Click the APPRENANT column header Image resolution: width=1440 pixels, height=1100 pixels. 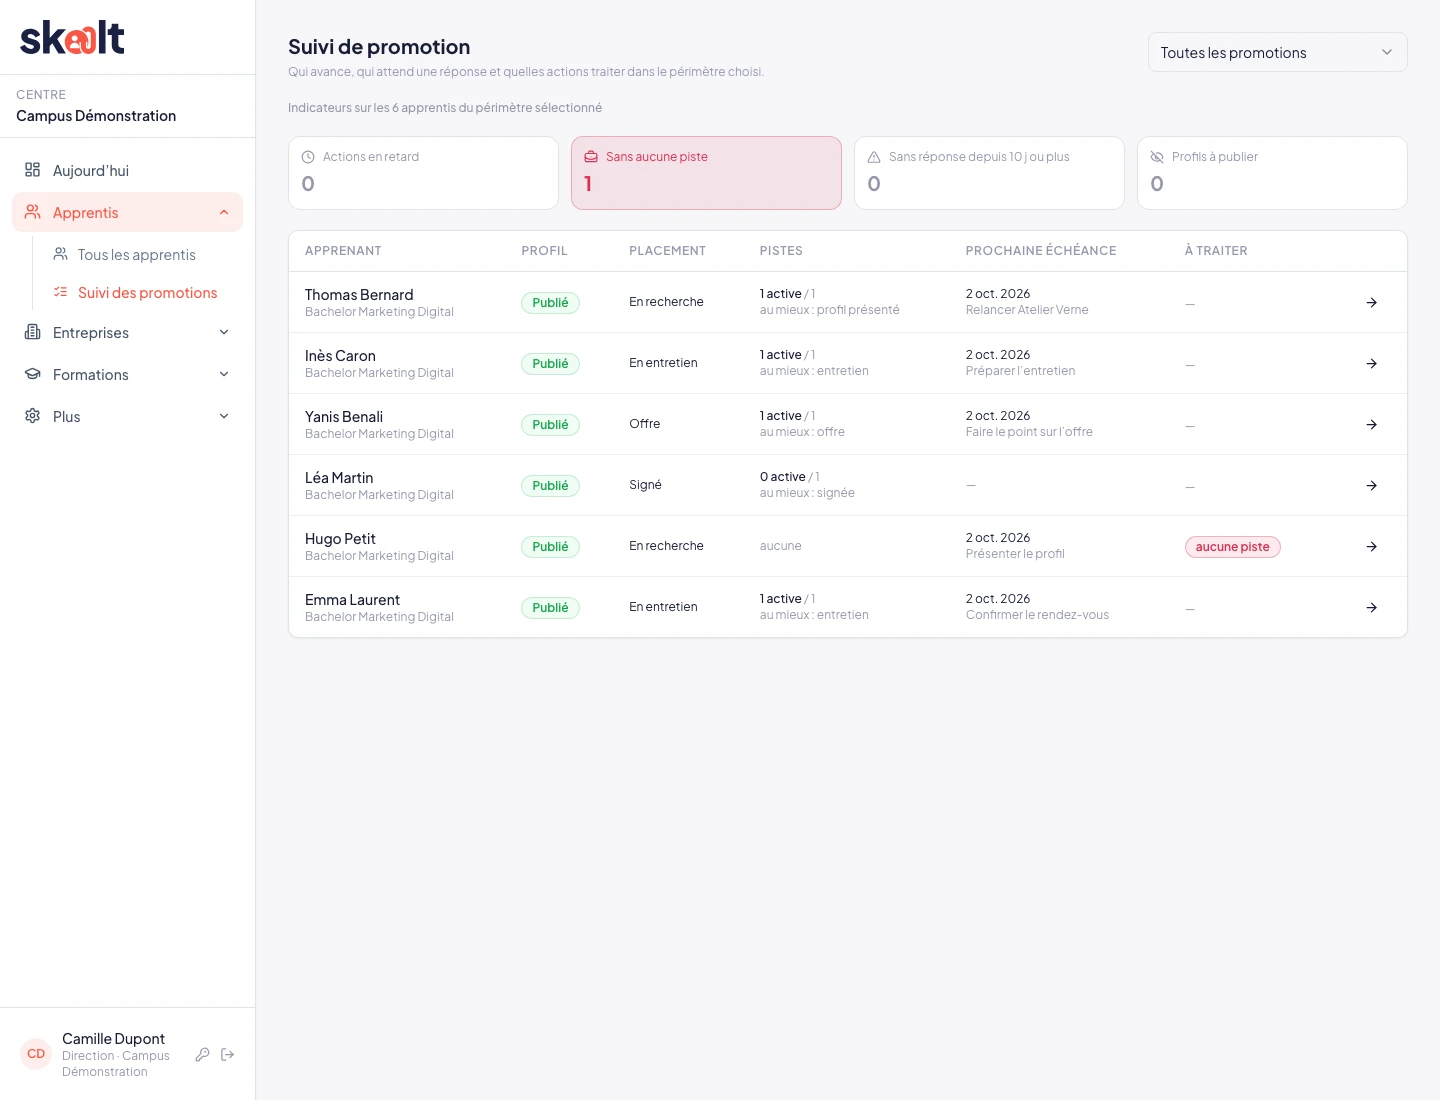pos(343,251)
